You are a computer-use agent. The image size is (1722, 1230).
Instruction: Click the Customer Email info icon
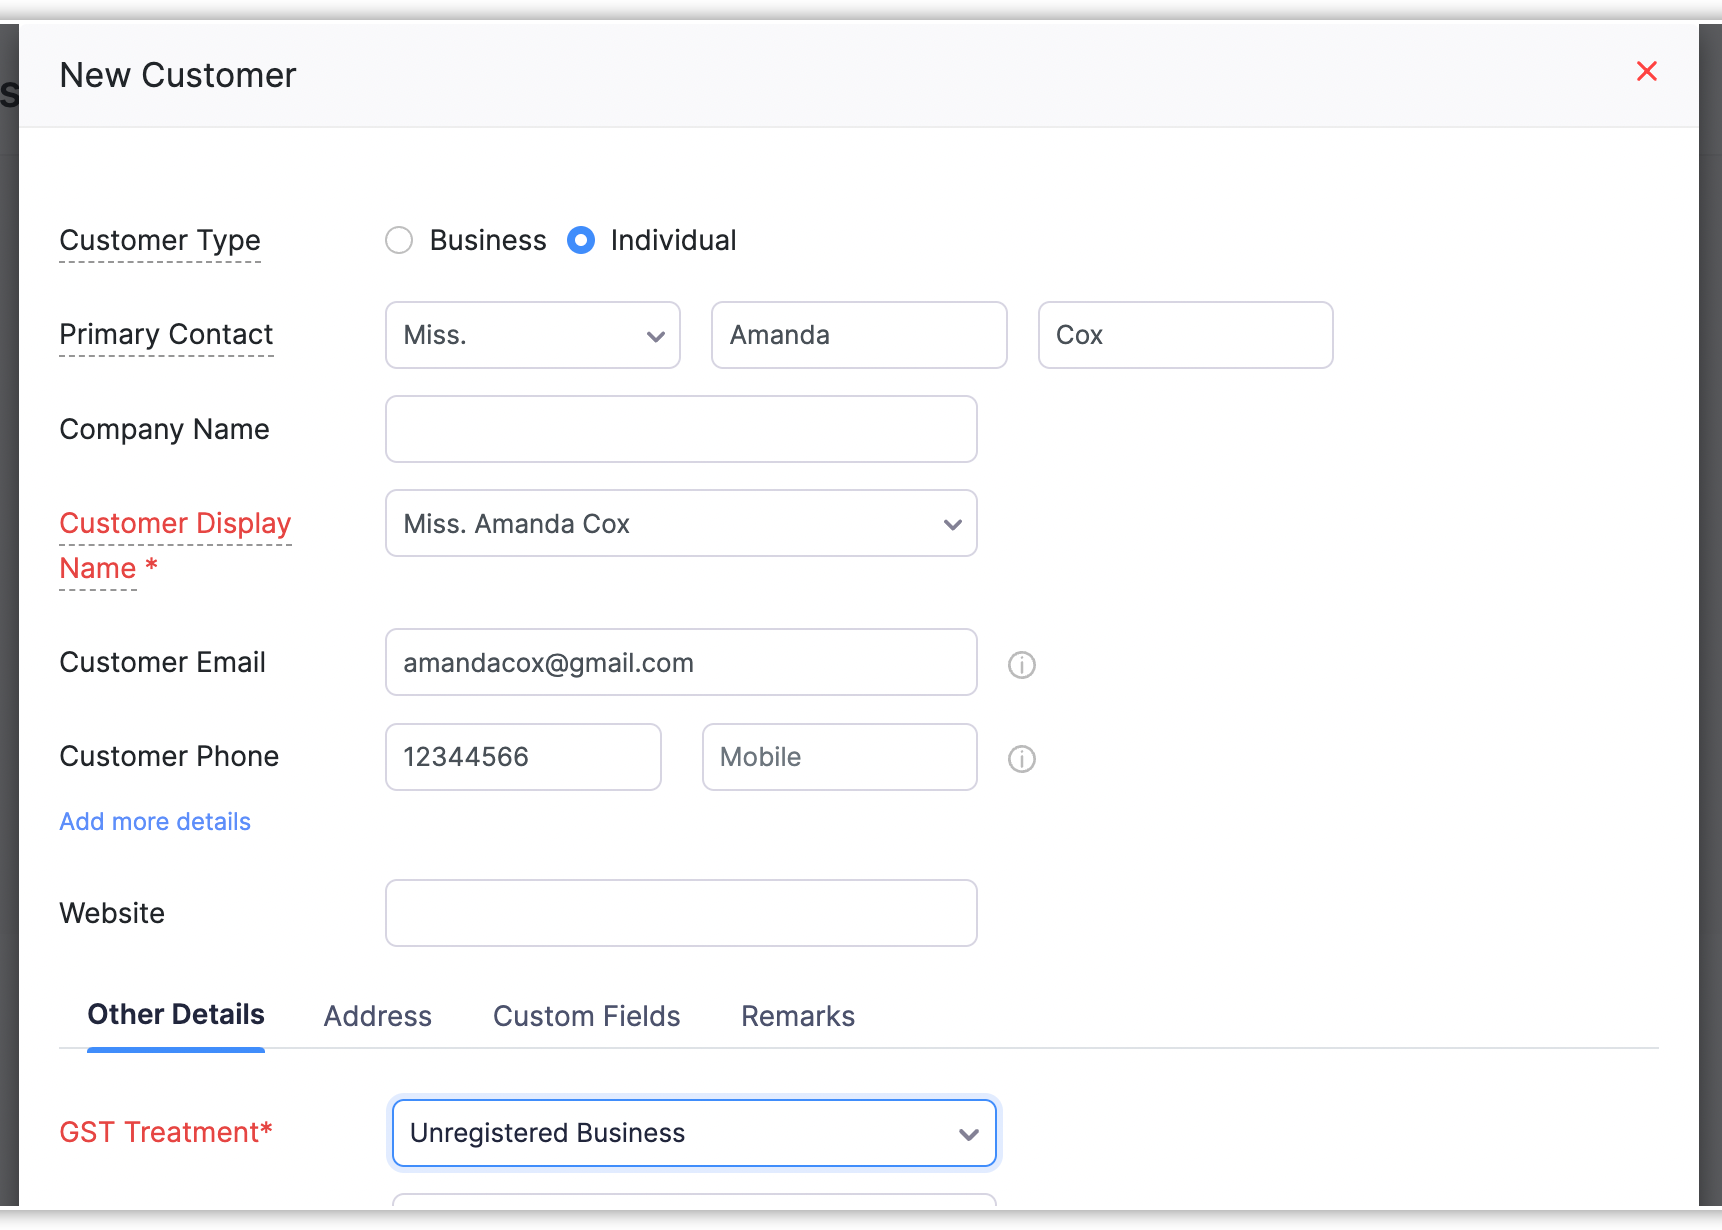click(x=1021, y=664)
